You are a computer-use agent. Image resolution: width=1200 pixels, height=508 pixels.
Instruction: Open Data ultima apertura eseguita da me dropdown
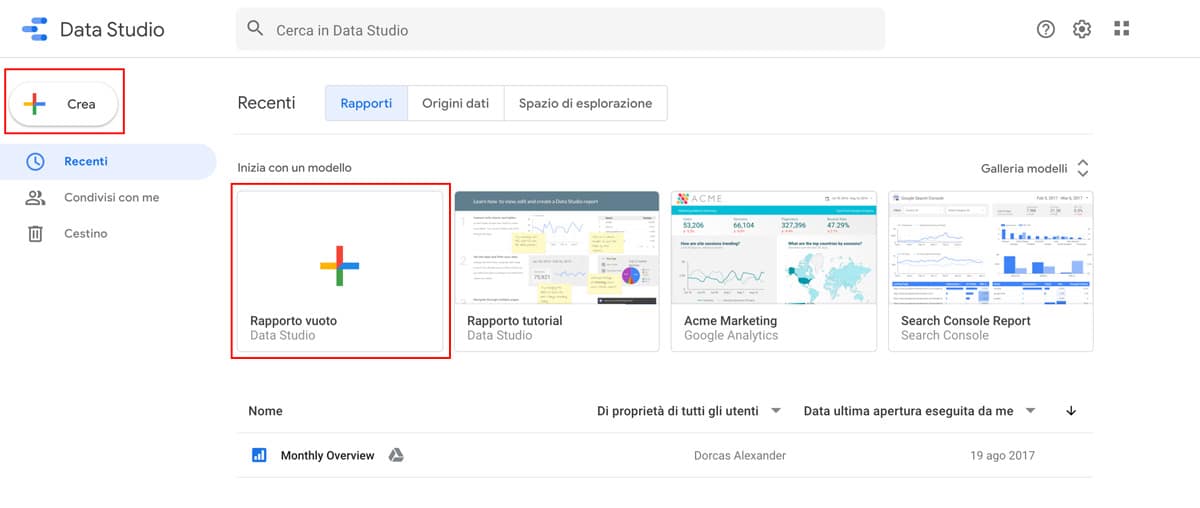920,411
